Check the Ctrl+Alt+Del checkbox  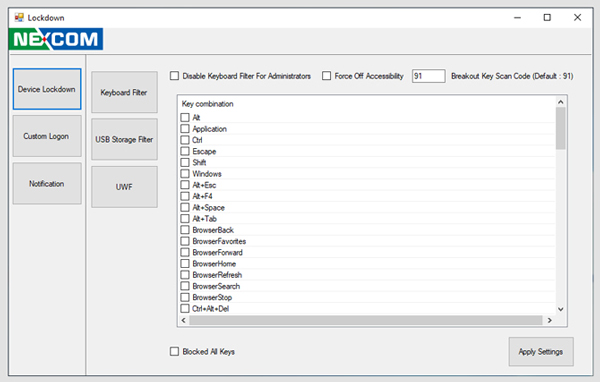click(x=185, y=309)
